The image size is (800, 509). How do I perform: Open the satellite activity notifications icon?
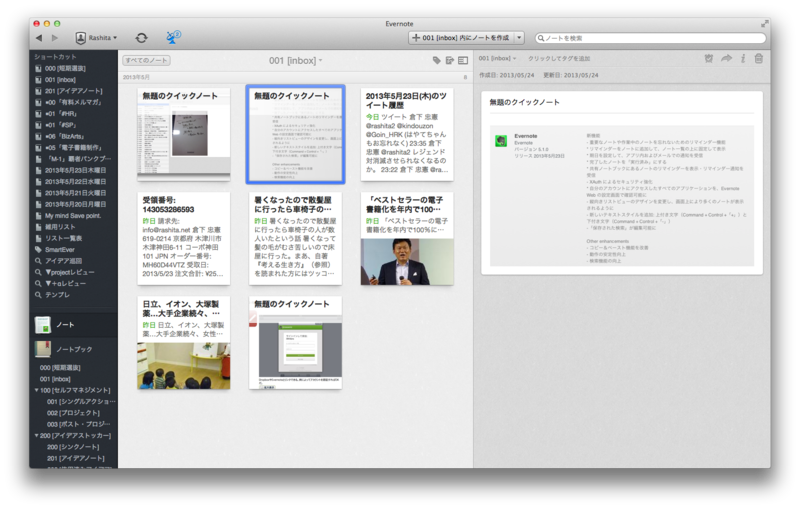[173, 37]
